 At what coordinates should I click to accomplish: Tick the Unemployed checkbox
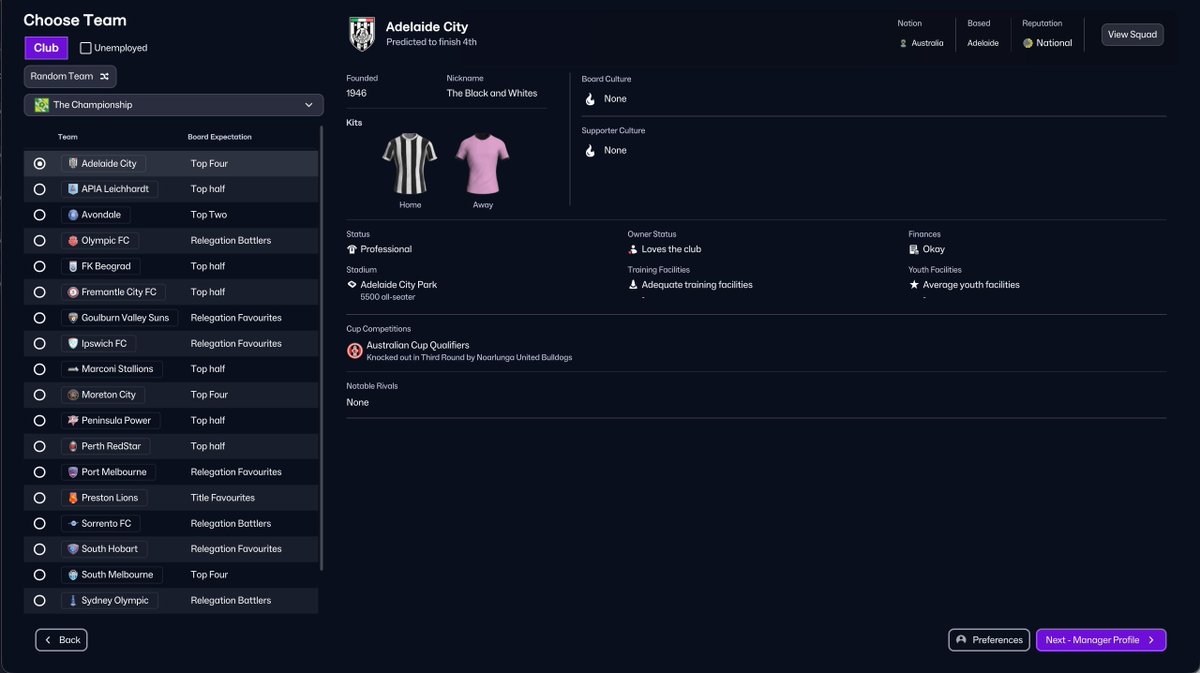coord(85,48)
